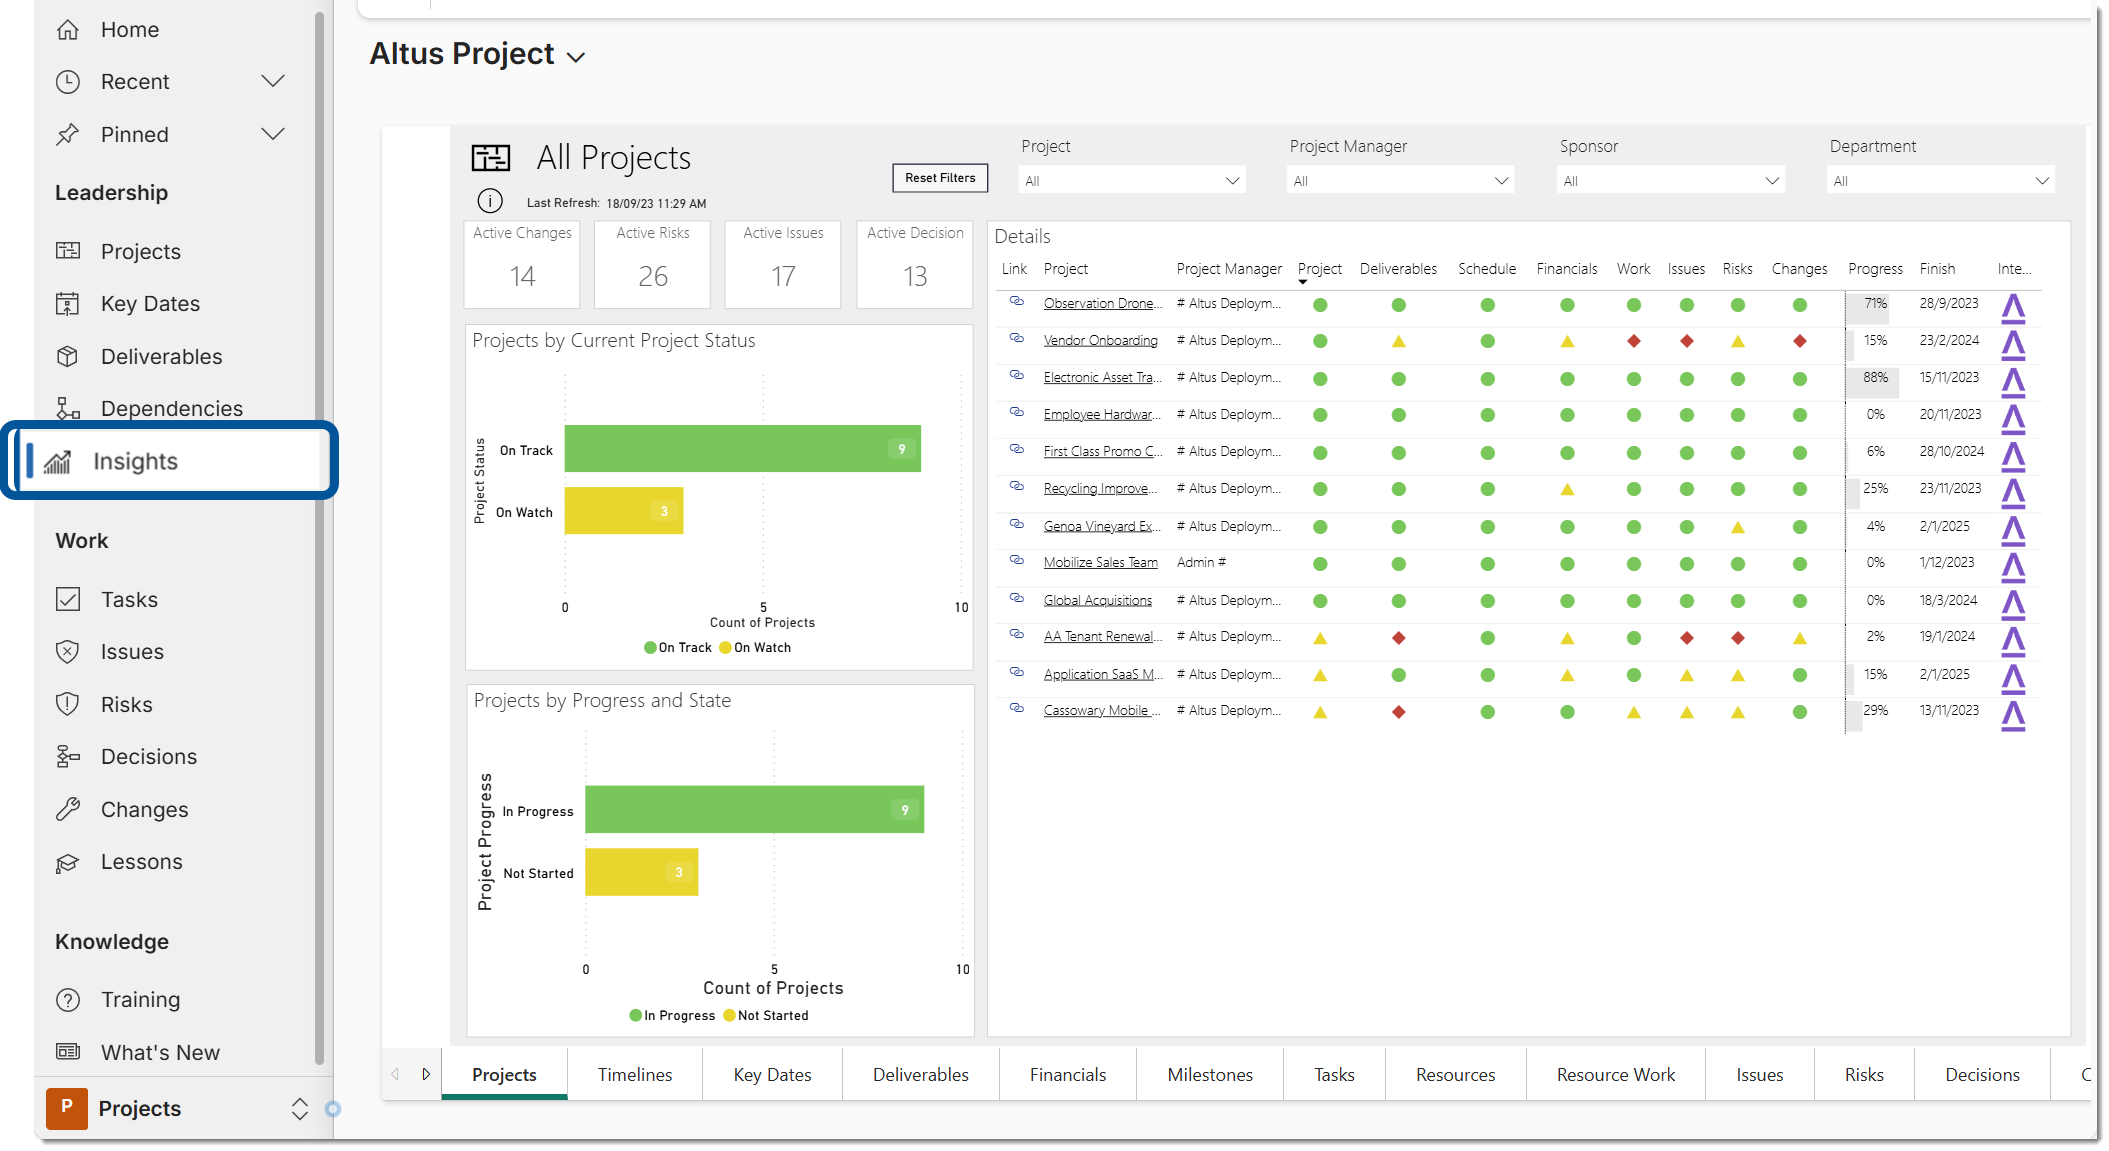This screenshot has width=2109, height=1151.
Task: Click the Key Dates calendar icon
Action: click(68, 304)
